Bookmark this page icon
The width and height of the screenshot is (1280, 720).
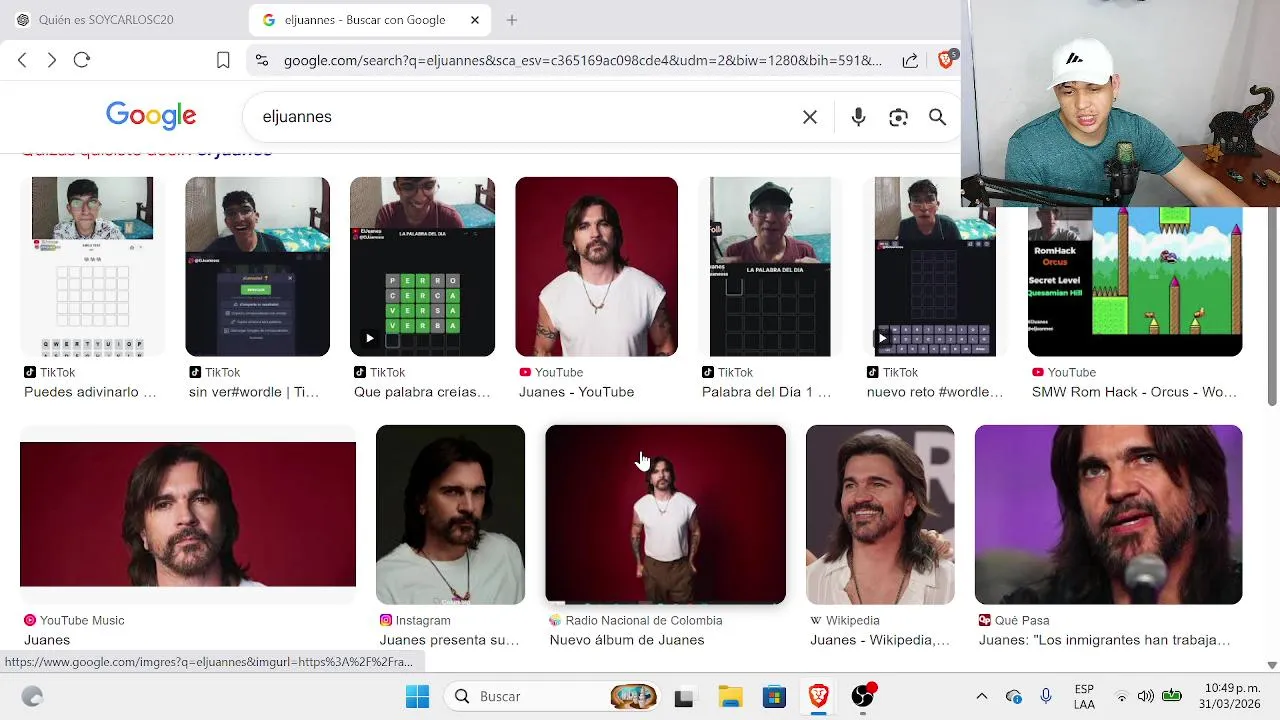point(223,60)
